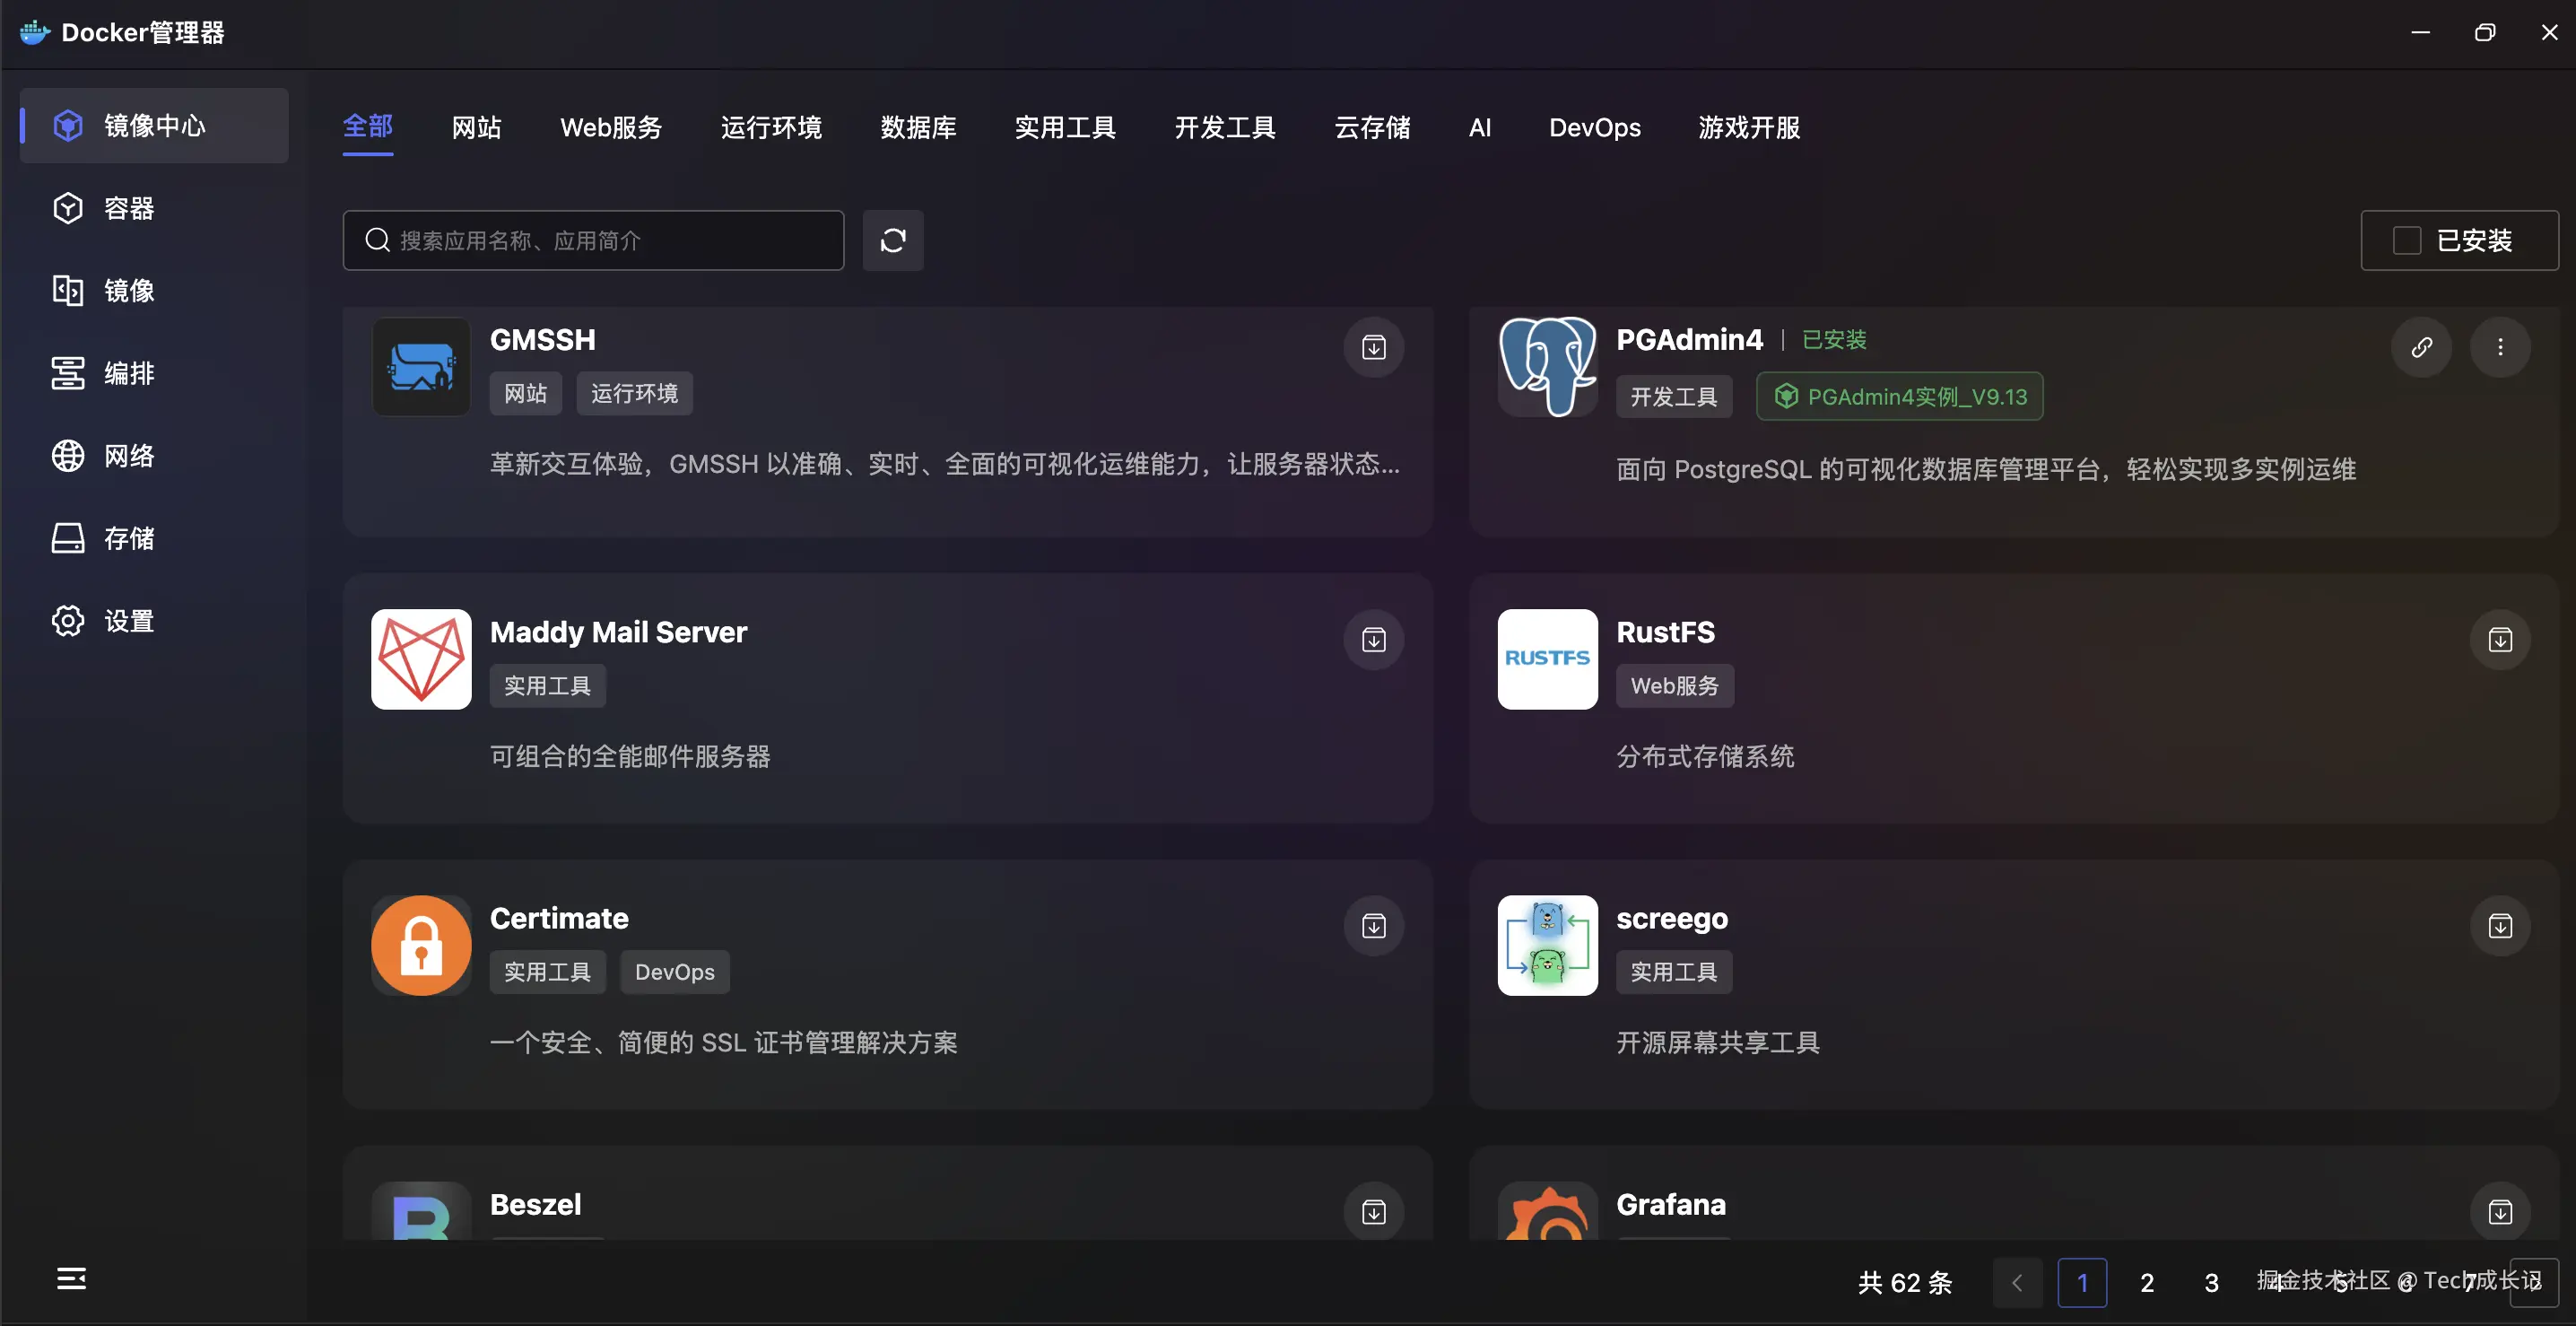
Task: Select the 编排 (Orchestration) sidebar icon
Action: 128,373
